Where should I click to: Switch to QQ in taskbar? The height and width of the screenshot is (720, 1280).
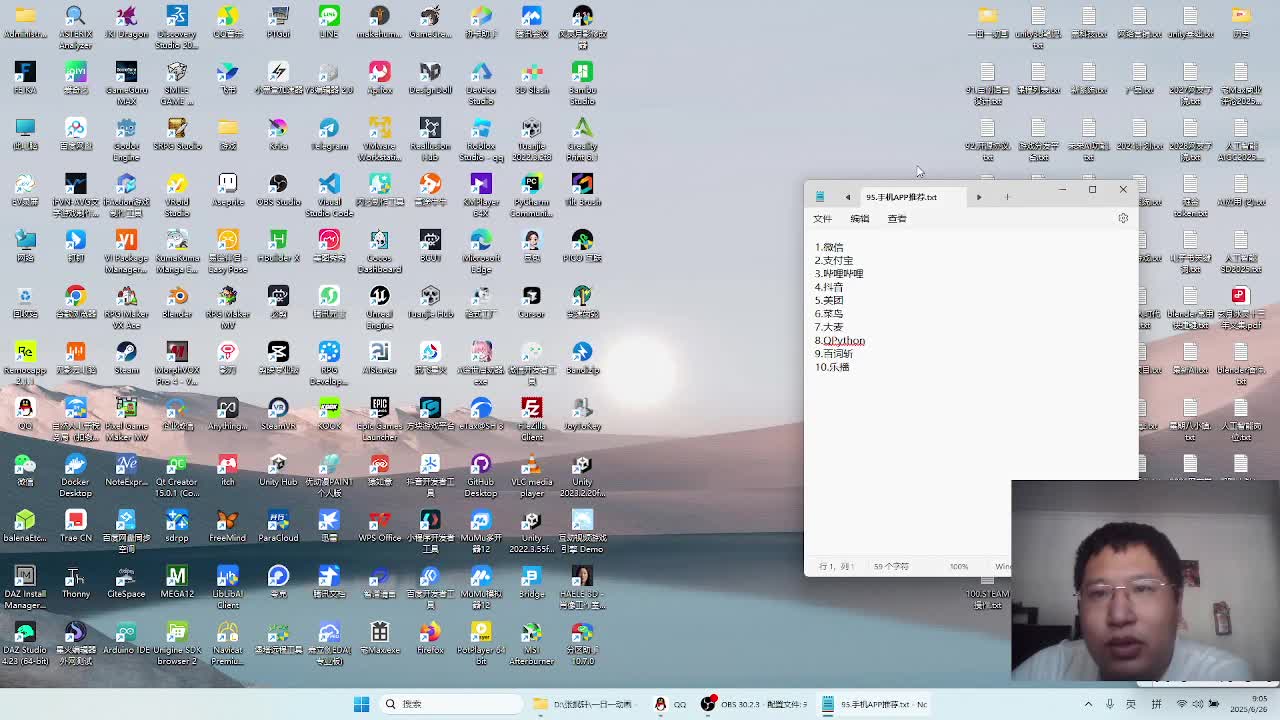[671, 704]
